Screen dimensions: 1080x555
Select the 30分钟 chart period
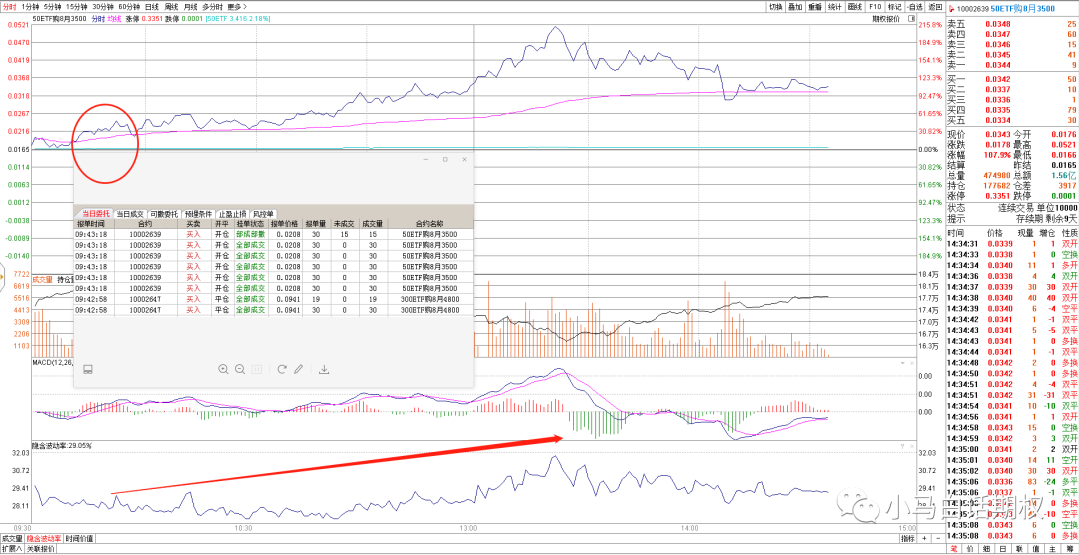coord(104,6)
